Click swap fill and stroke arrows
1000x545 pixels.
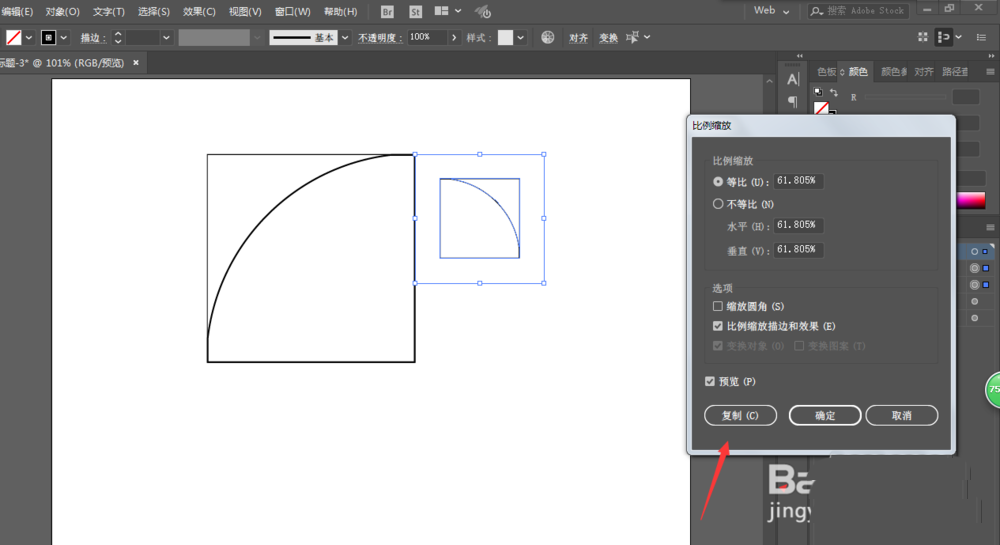[834, 92]
